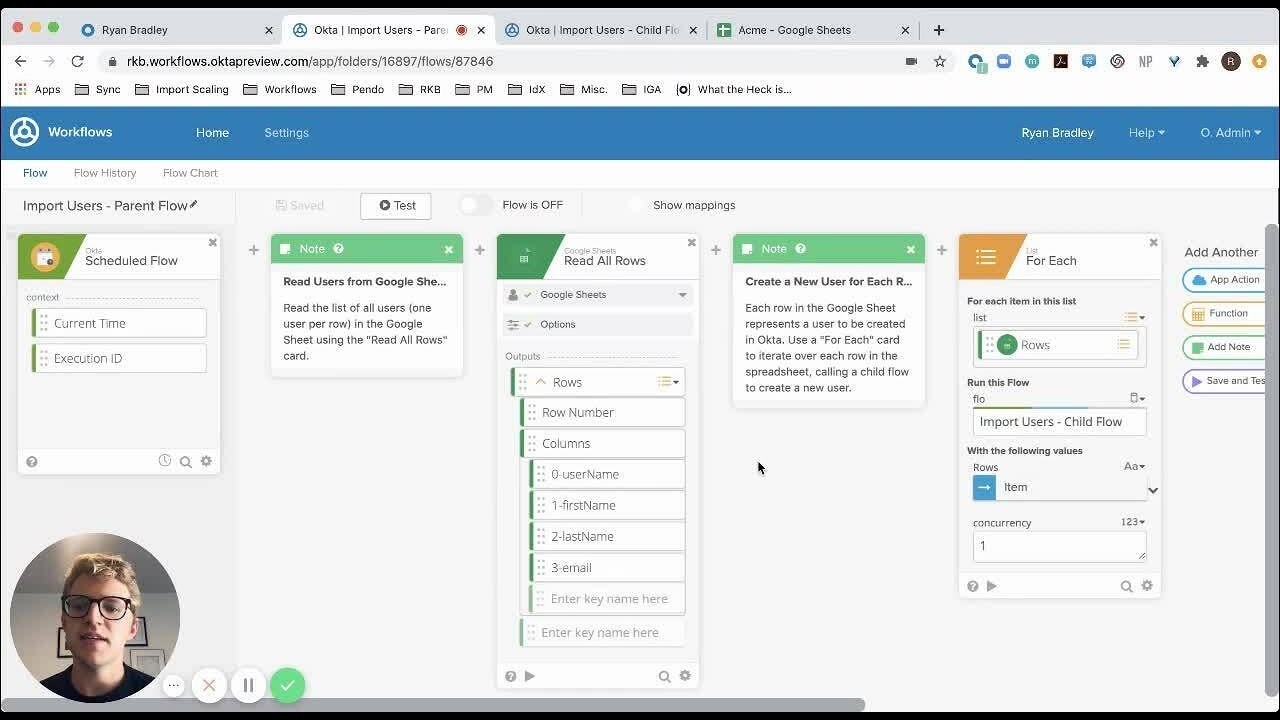Open Settings in top navigation
This screenshot has height=720, width=1280.
click(x=286, y=132)
